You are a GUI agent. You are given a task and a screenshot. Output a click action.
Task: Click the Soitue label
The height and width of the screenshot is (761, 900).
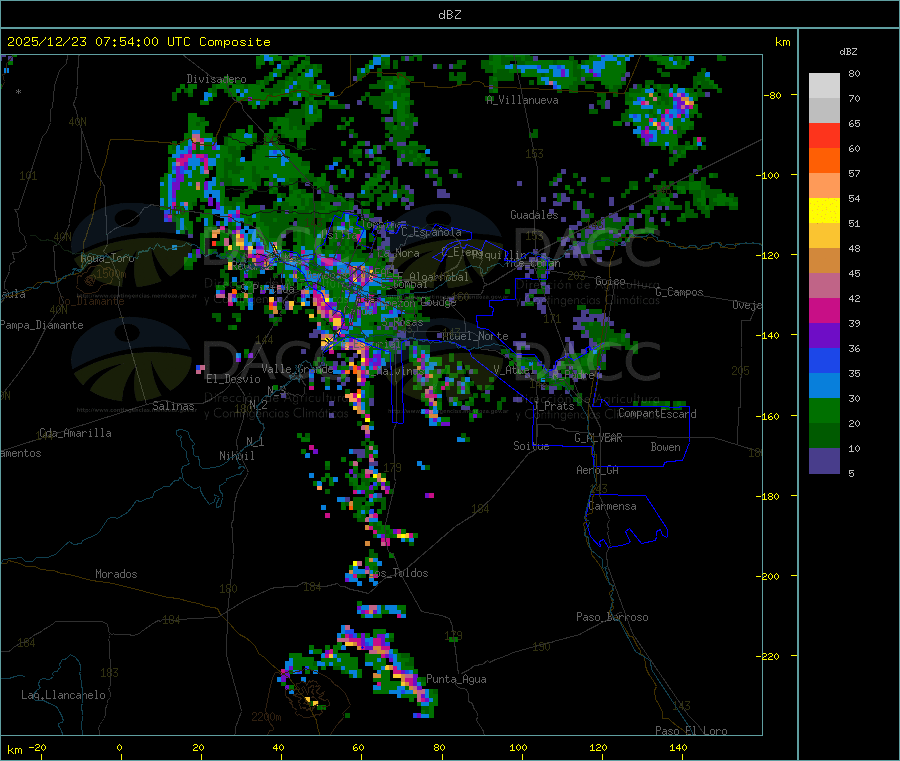click(x=531, y=446)
